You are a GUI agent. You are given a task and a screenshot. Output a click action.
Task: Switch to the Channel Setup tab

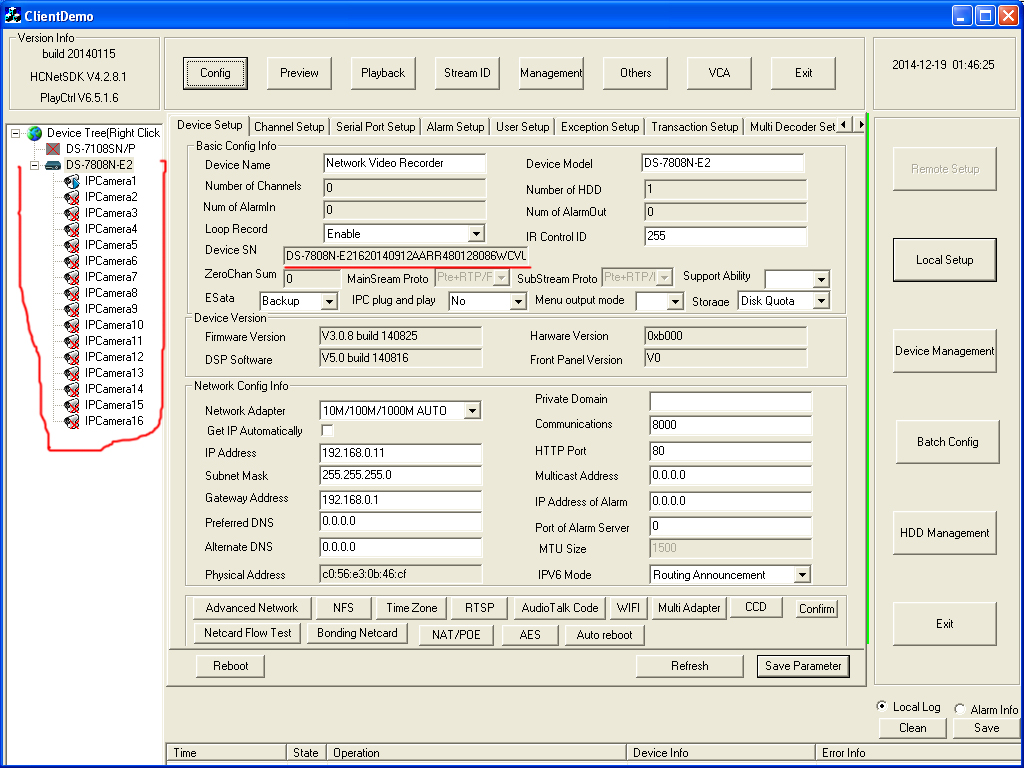(289, 127)
